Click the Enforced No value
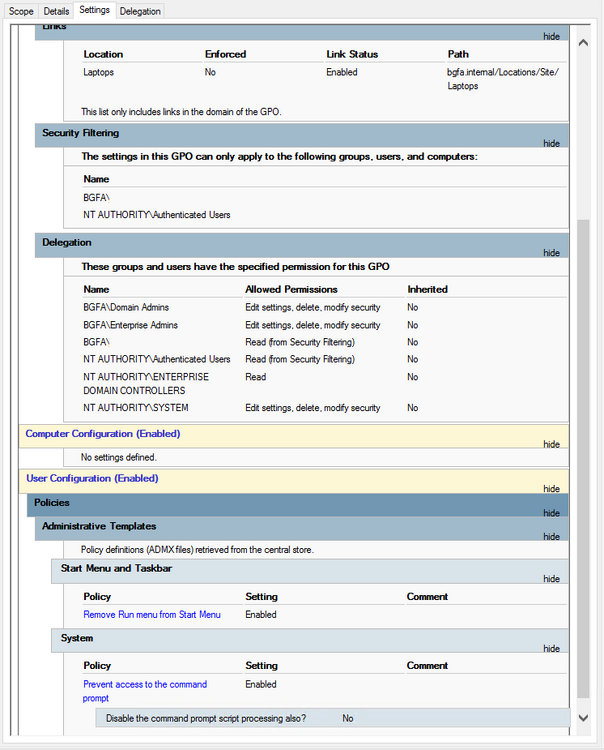Image resolution: width=604 pixels, height=750 pixels. [210, 72]
